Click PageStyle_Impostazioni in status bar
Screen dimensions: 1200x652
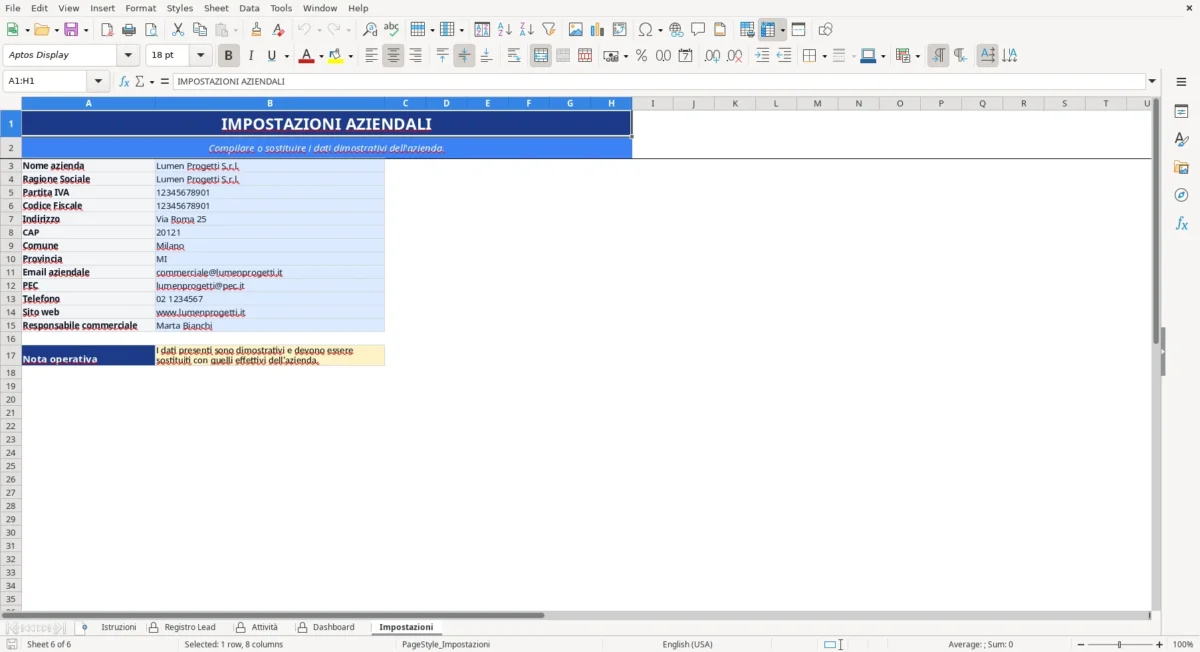click(446, 645)
